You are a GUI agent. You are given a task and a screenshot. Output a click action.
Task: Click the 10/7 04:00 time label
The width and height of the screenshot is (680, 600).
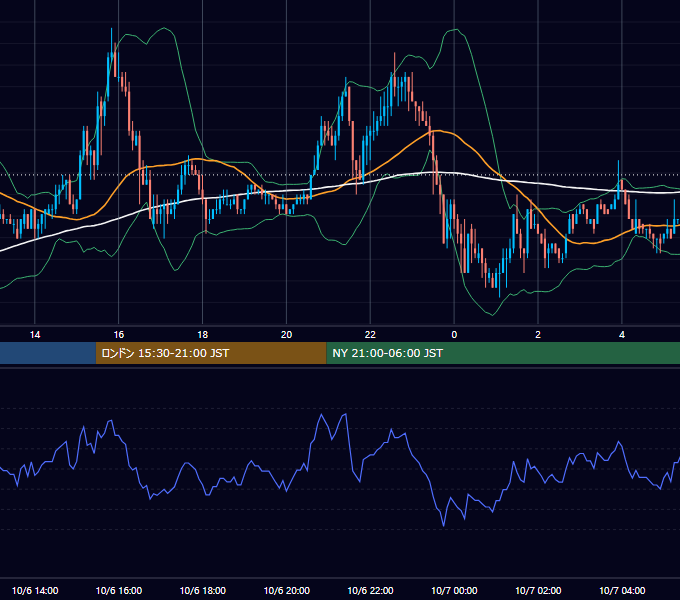click(x=622, y=590)
